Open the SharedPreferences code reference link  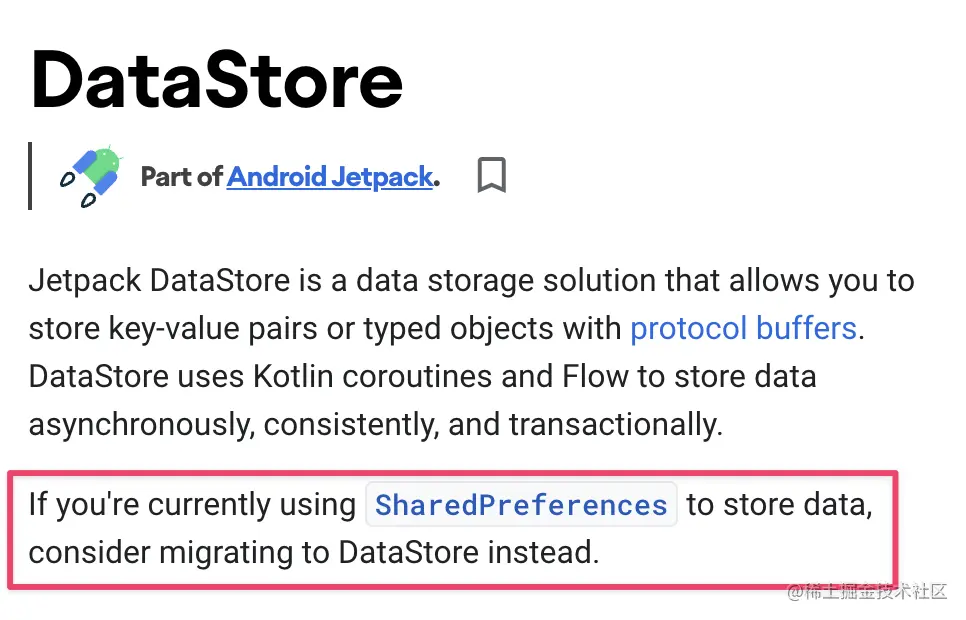pyautogui.click(x=521, y=505)
